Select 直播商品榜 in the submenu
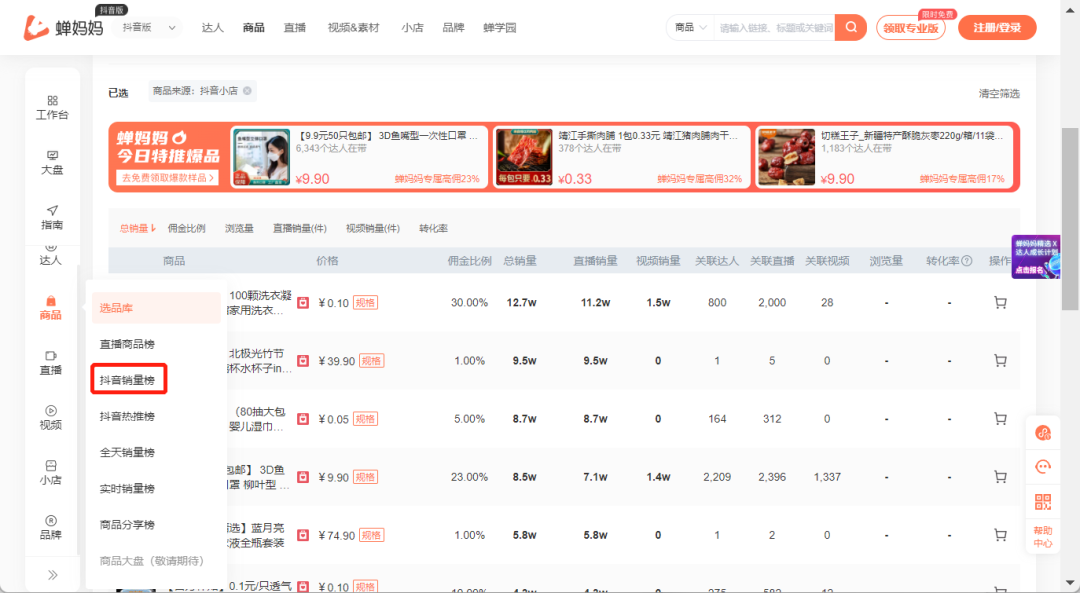The height and width of the screenshot is (593, 1080). point(127,344)
